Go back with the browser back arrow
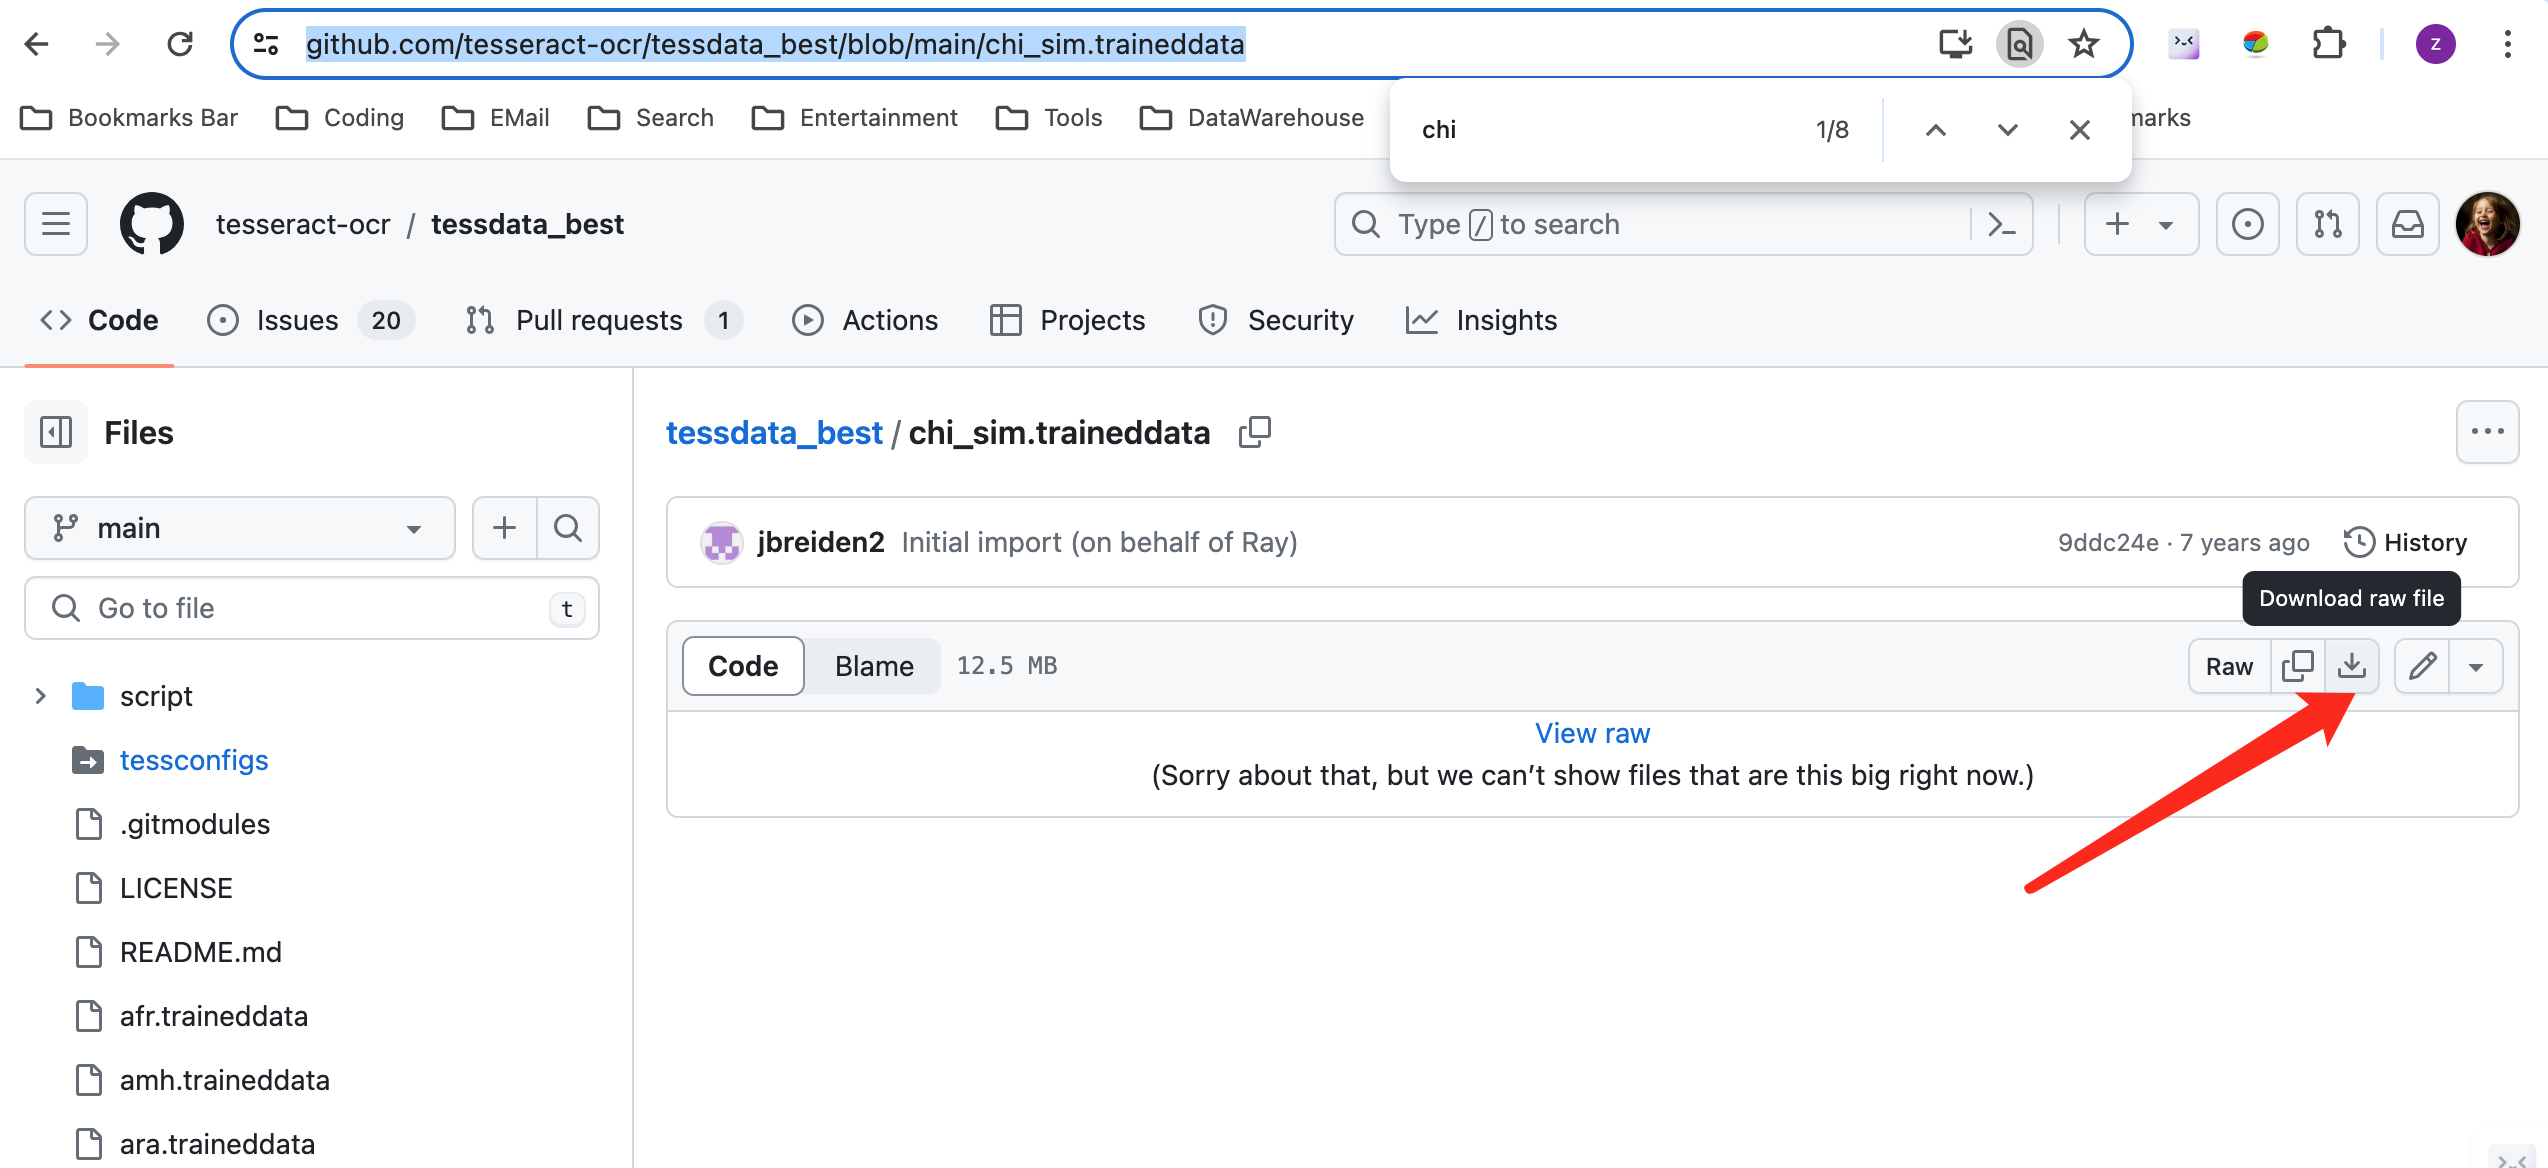The height and width of the screenshot is (1168, 2548). 37,44
